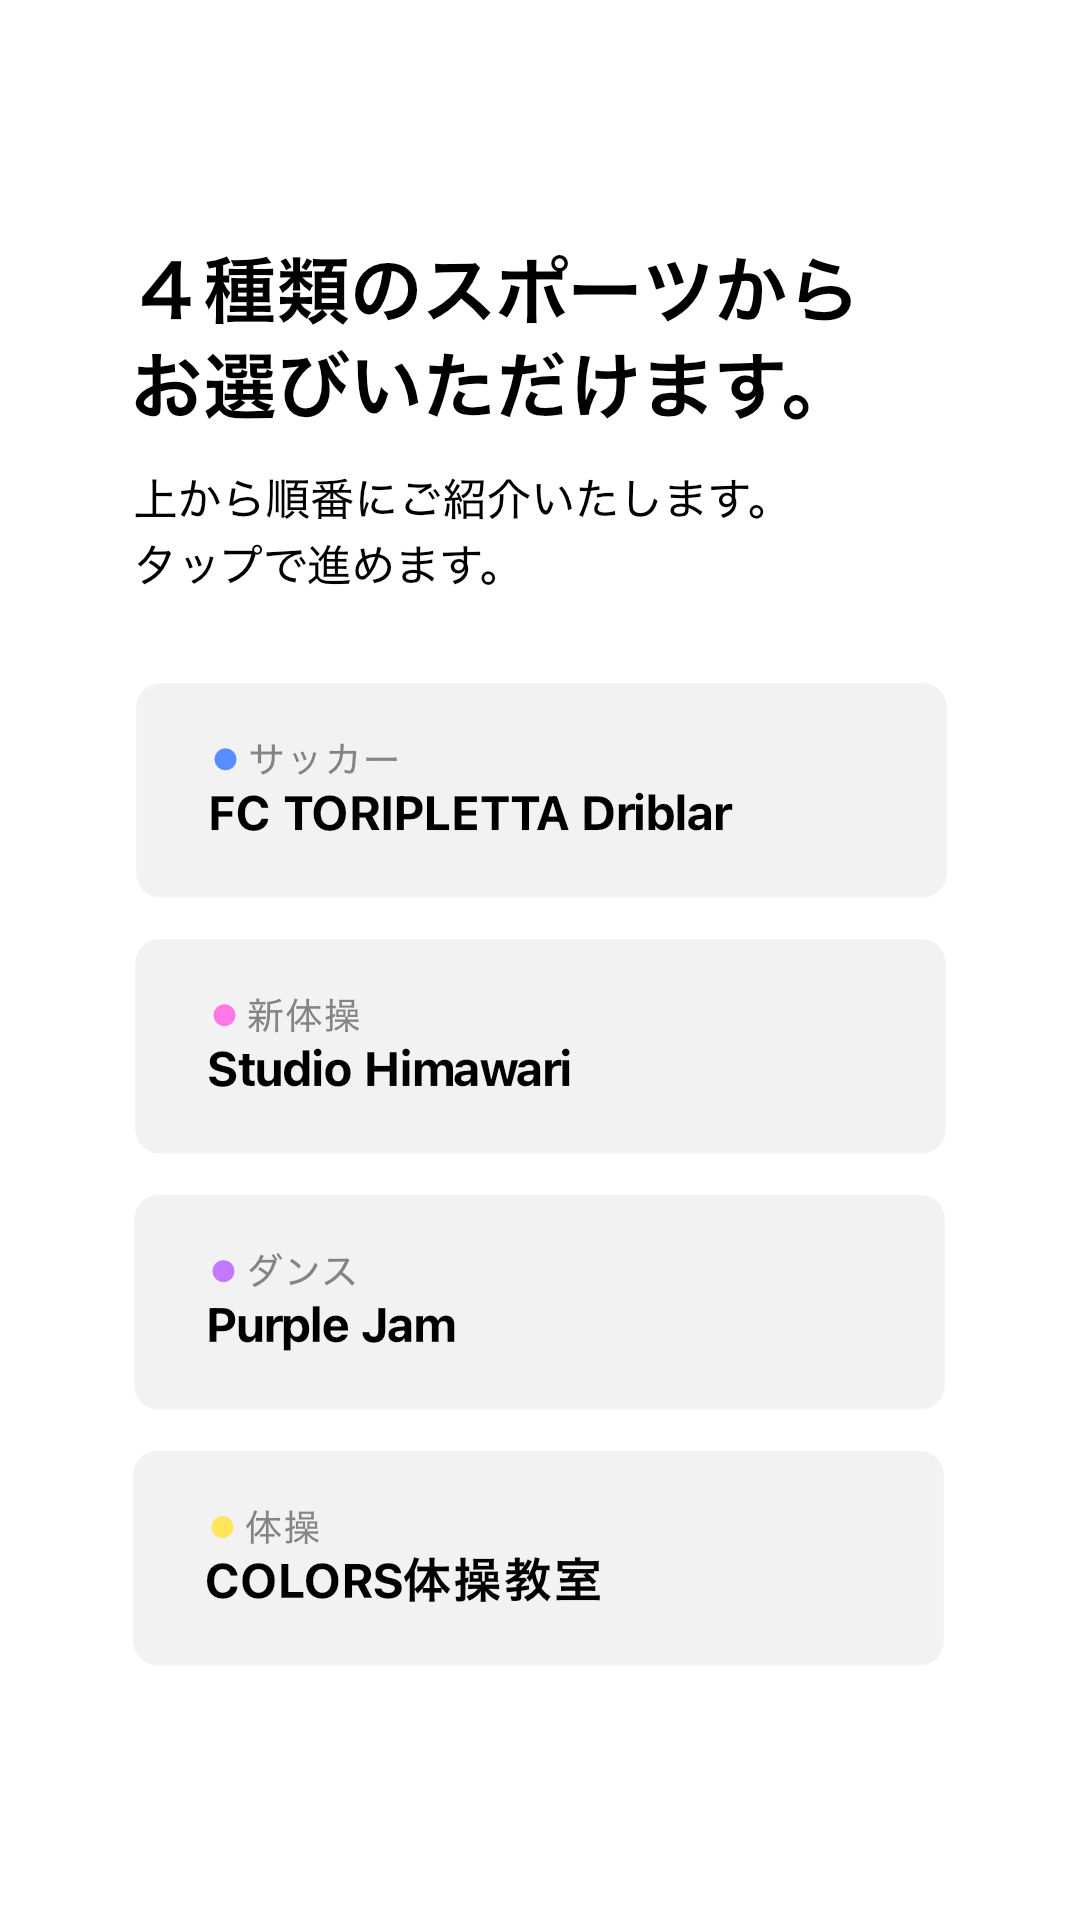This screenshot has height=1920, width=1080.
Task: Click the pink dot beside 新体操
Action: tap(225, 1015)
